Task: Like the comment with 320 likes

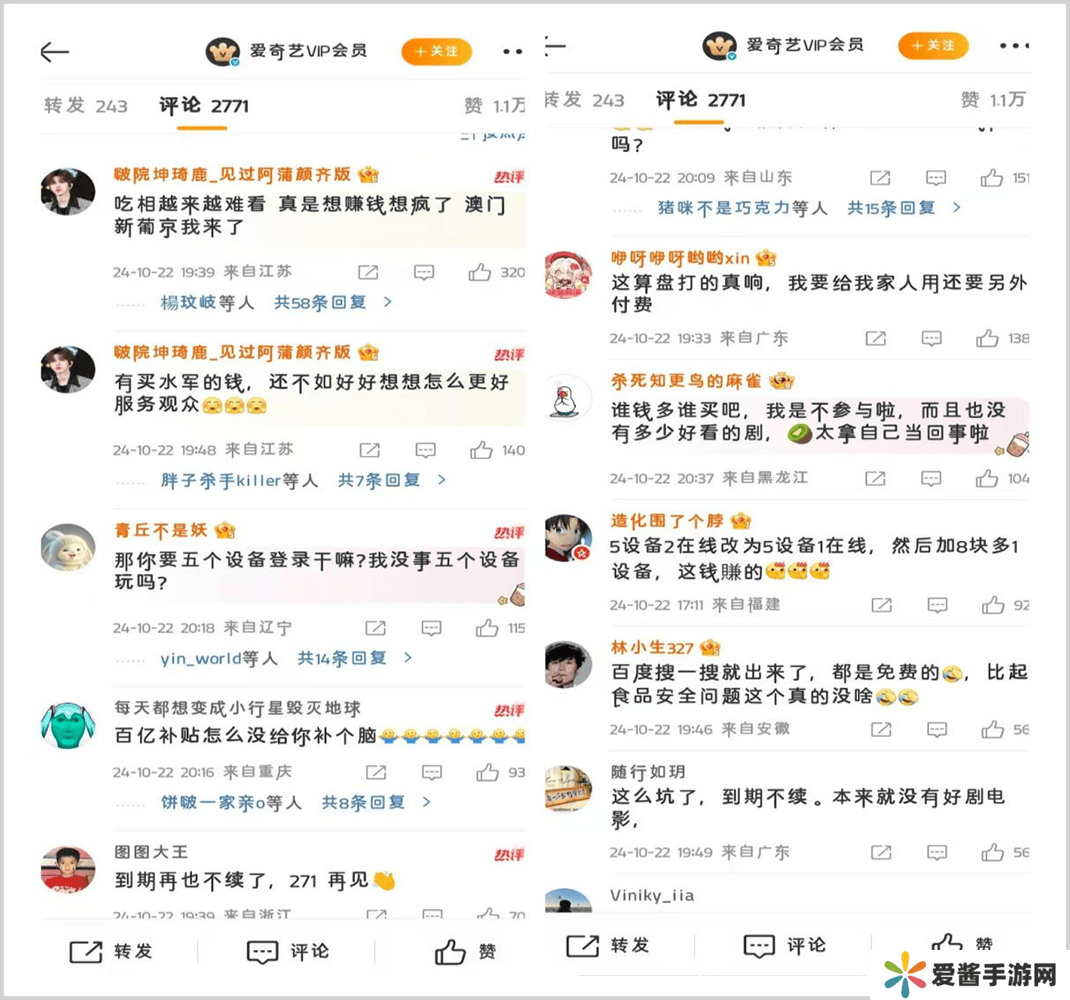Action: [480, 272]
